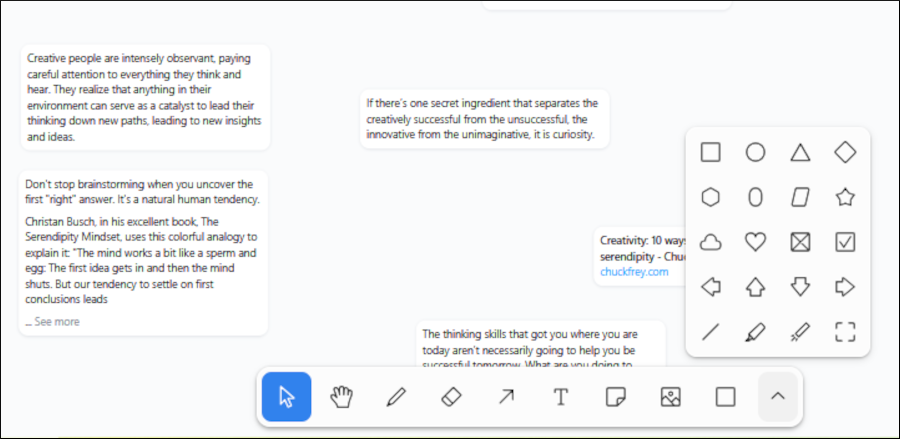Collapse the shapes panel with the chevron

pos(778,397)
